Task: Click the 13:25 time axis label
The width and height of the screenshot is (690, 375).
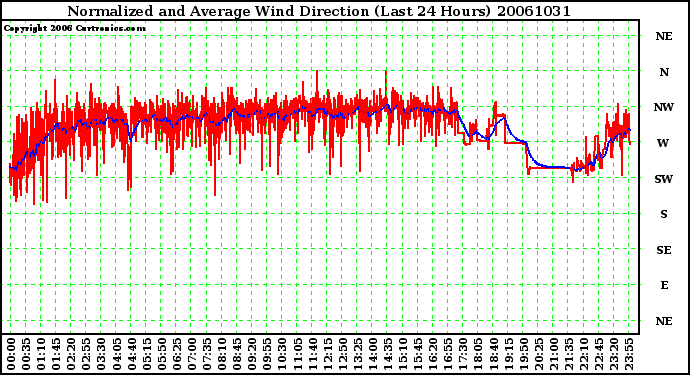Action: tap(358, 354)
